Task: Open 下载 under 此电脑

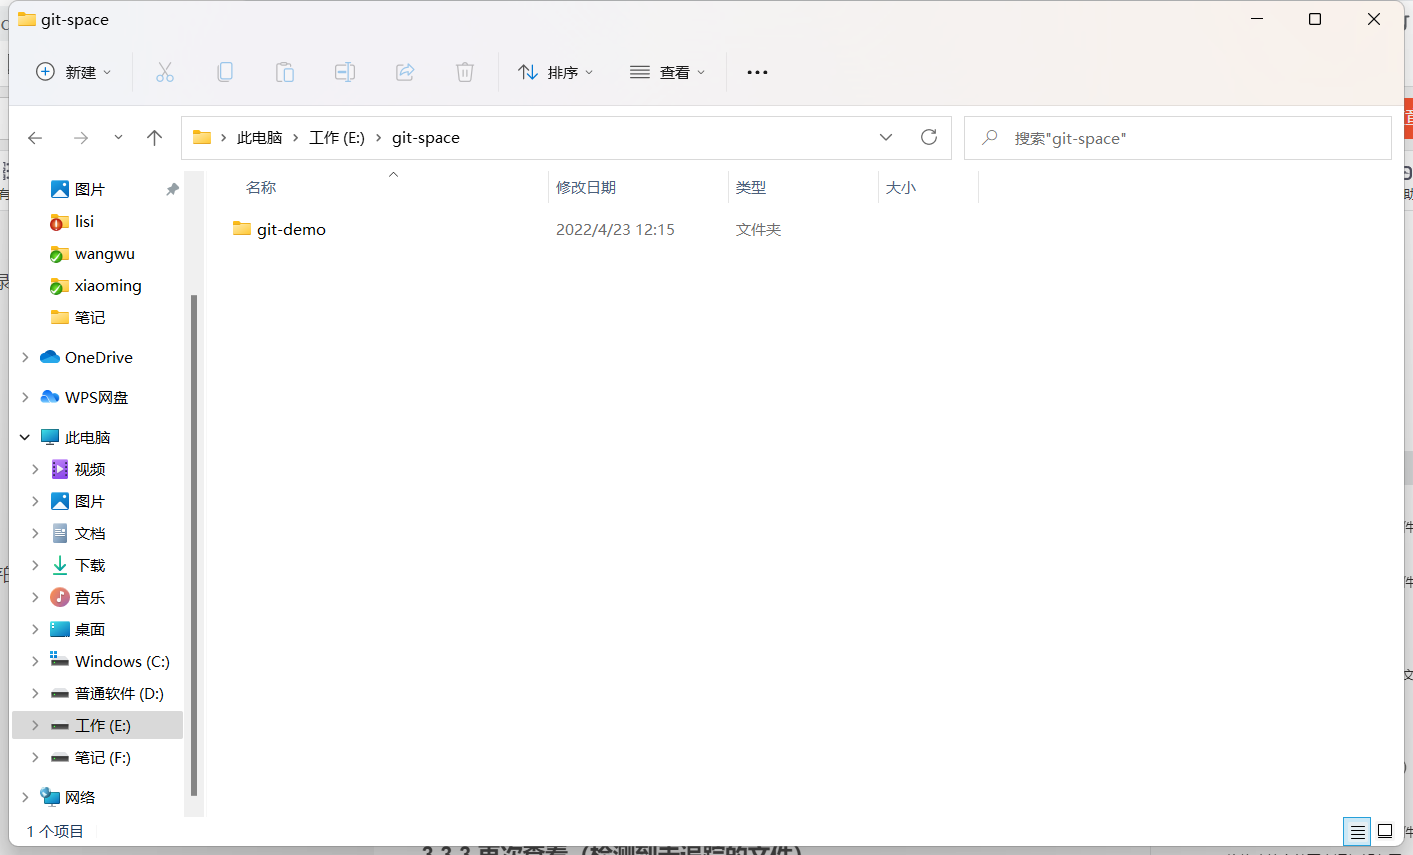Action: tap(89, 565)
